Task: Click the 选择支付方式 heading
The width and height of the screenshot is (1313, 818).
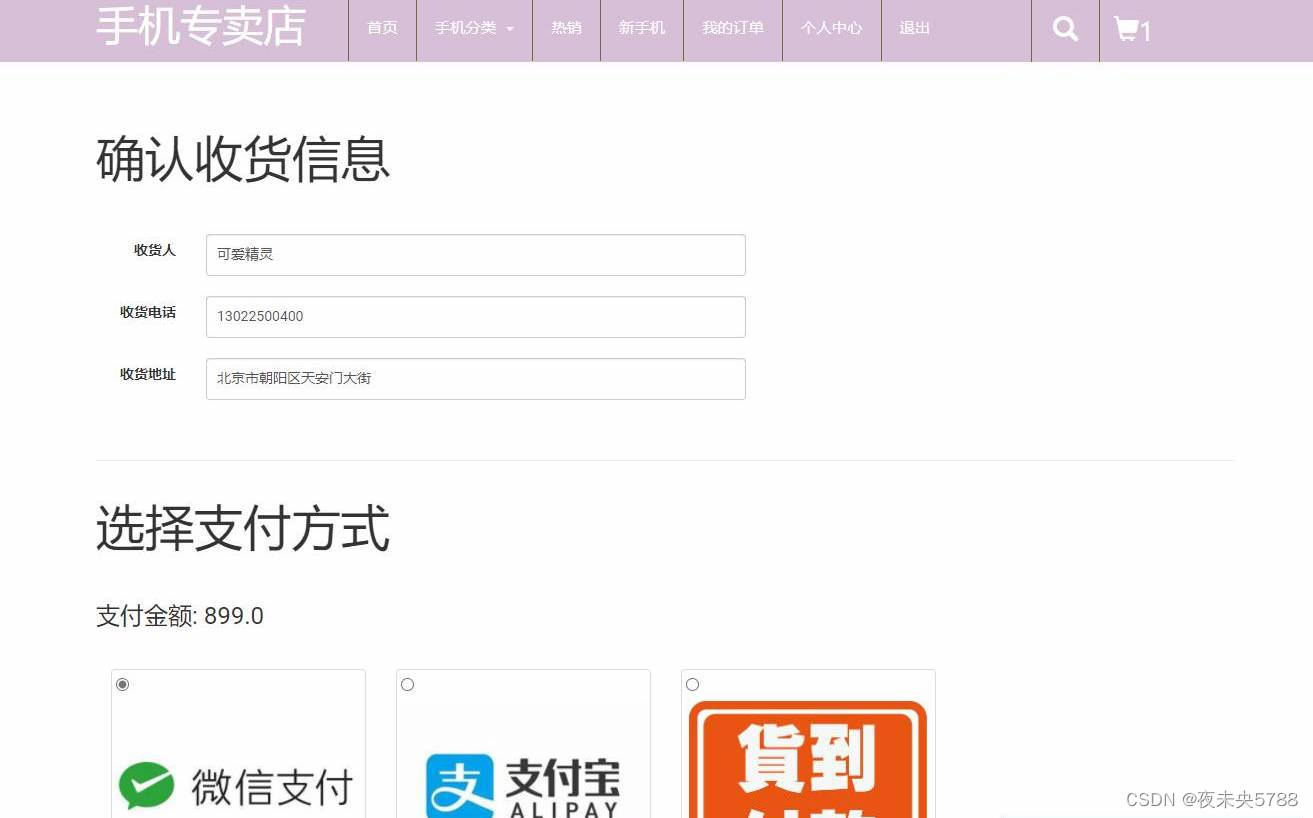Action: tap(243, 529)
